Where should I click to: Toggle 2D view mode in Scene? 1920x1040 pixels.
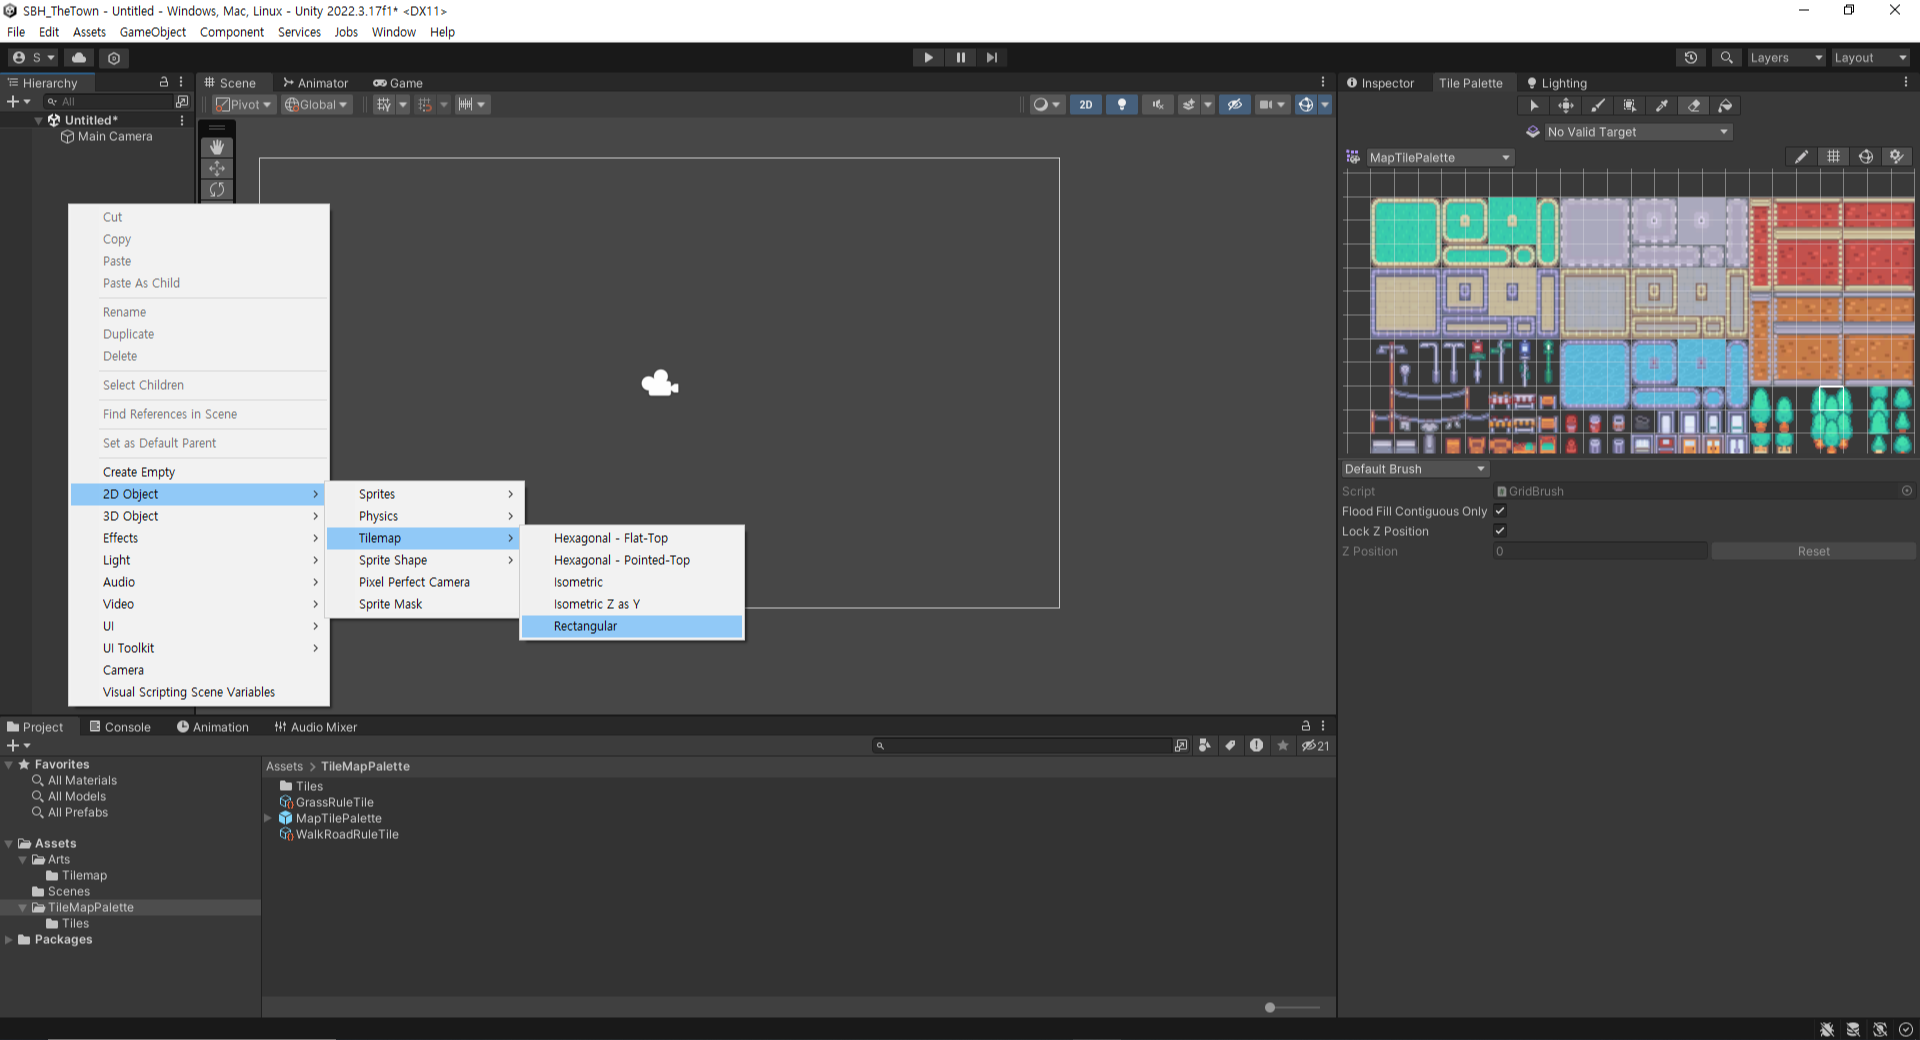point(1086,104)
